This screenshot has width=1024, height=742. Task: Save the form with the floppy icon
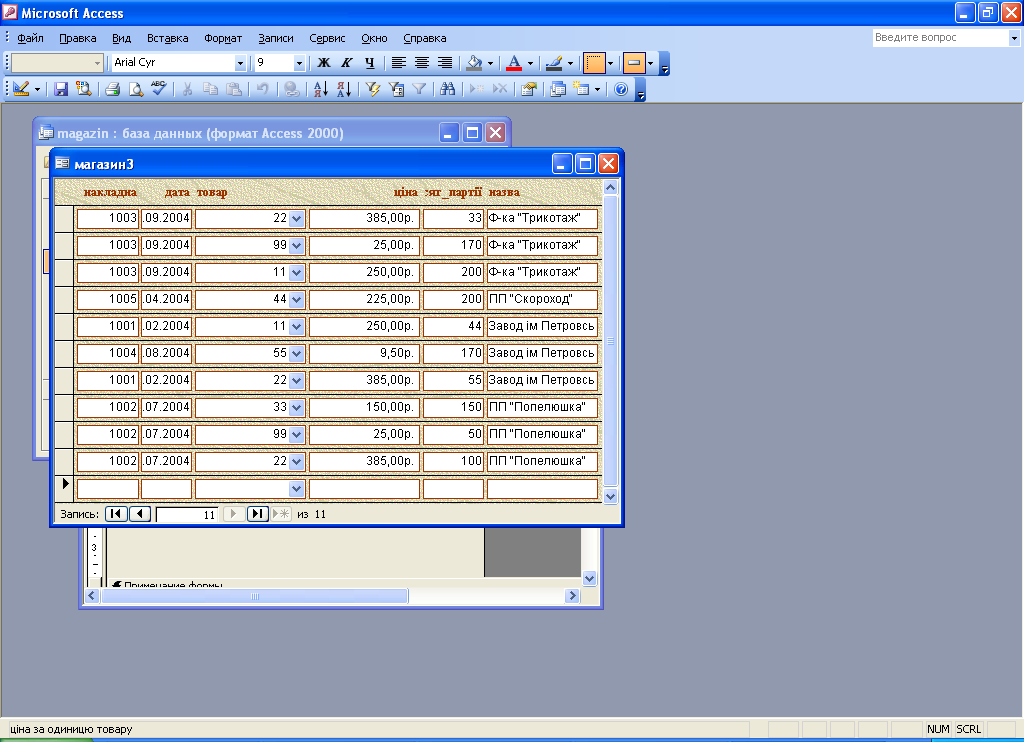61,89
